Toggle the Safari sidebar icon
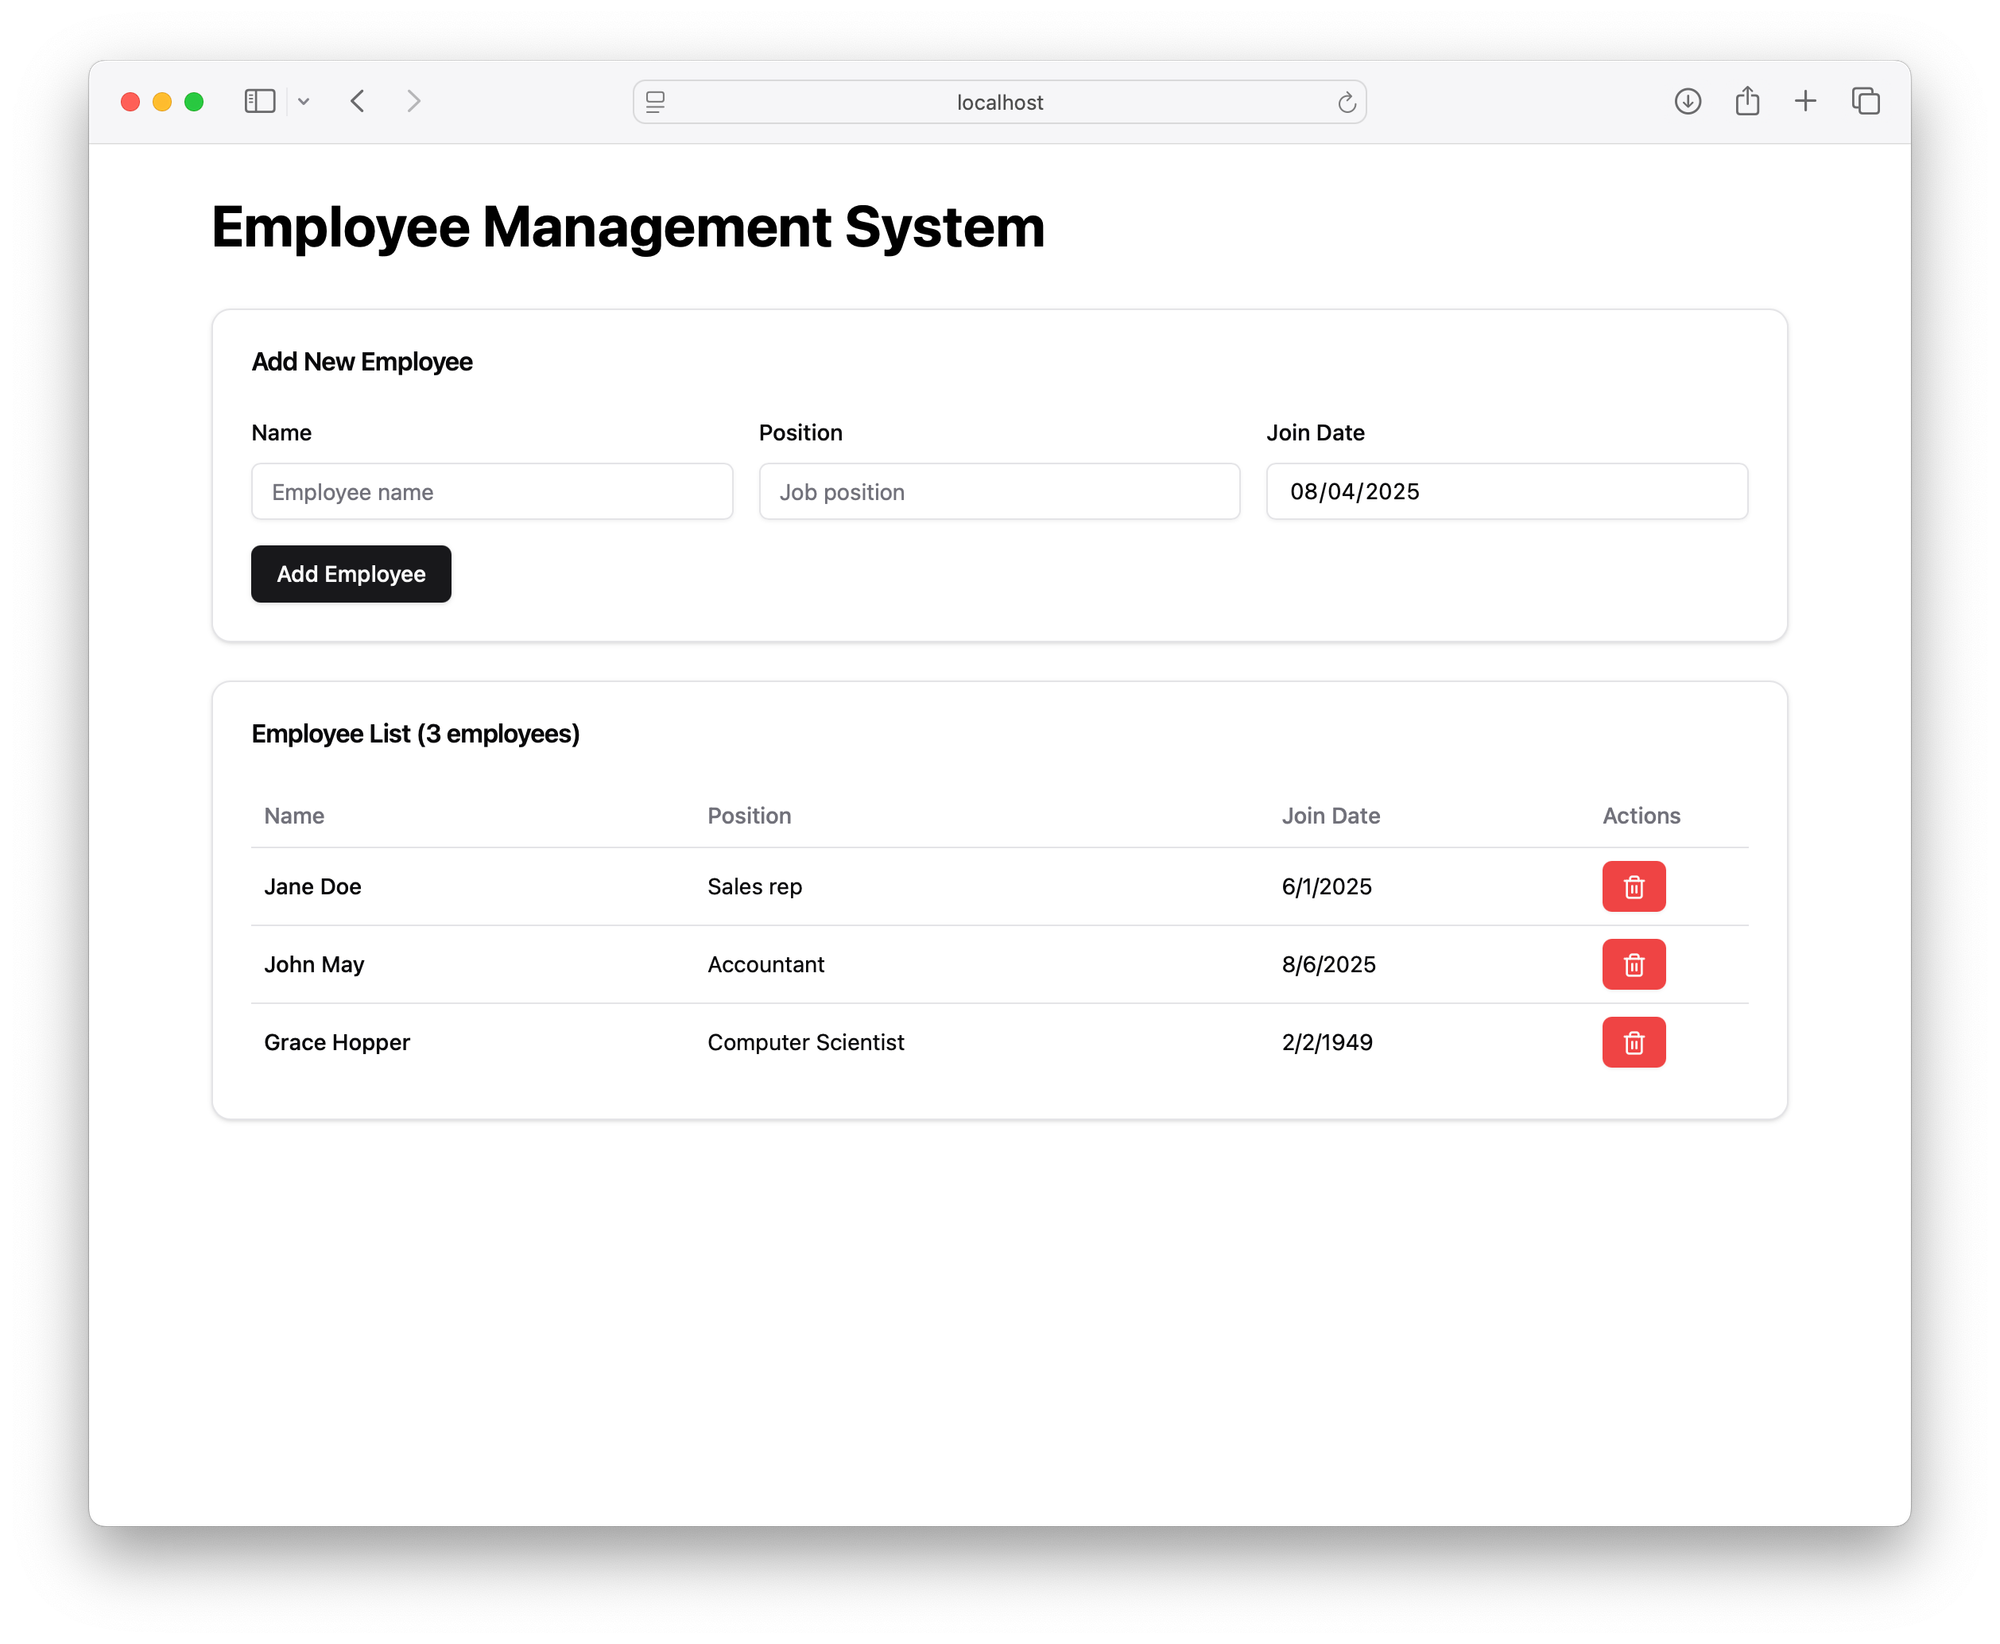 point(260,101)
